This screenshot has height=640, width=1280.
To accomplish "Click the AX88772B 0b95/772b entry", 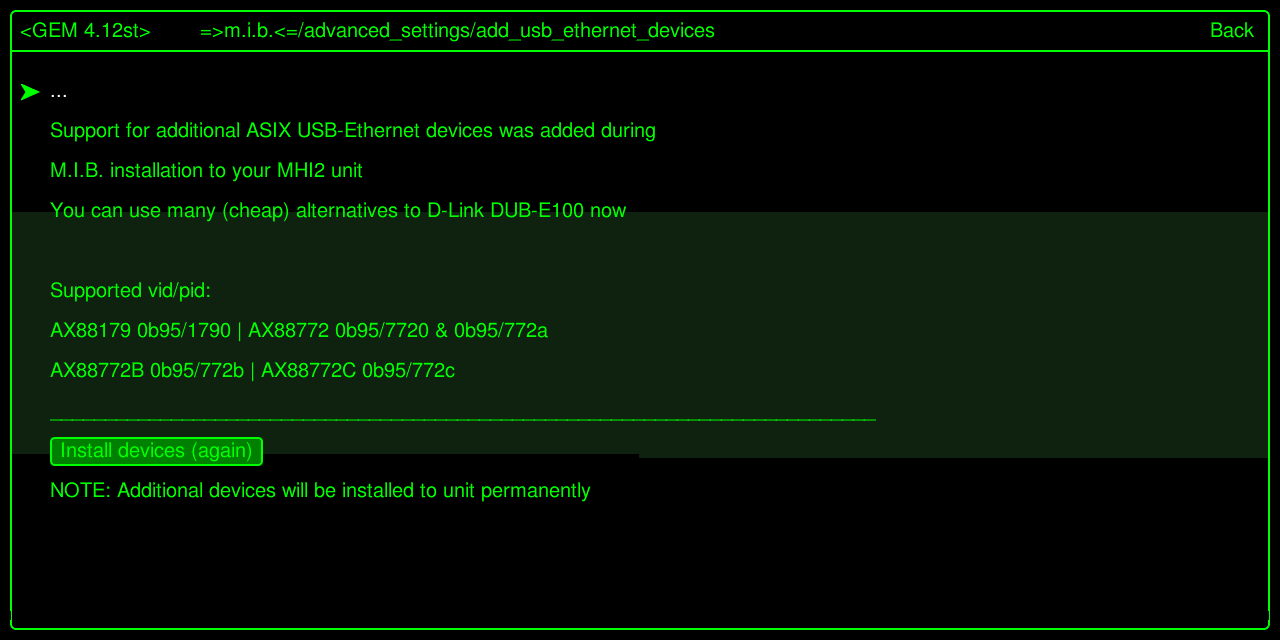I will coord(147,371).
